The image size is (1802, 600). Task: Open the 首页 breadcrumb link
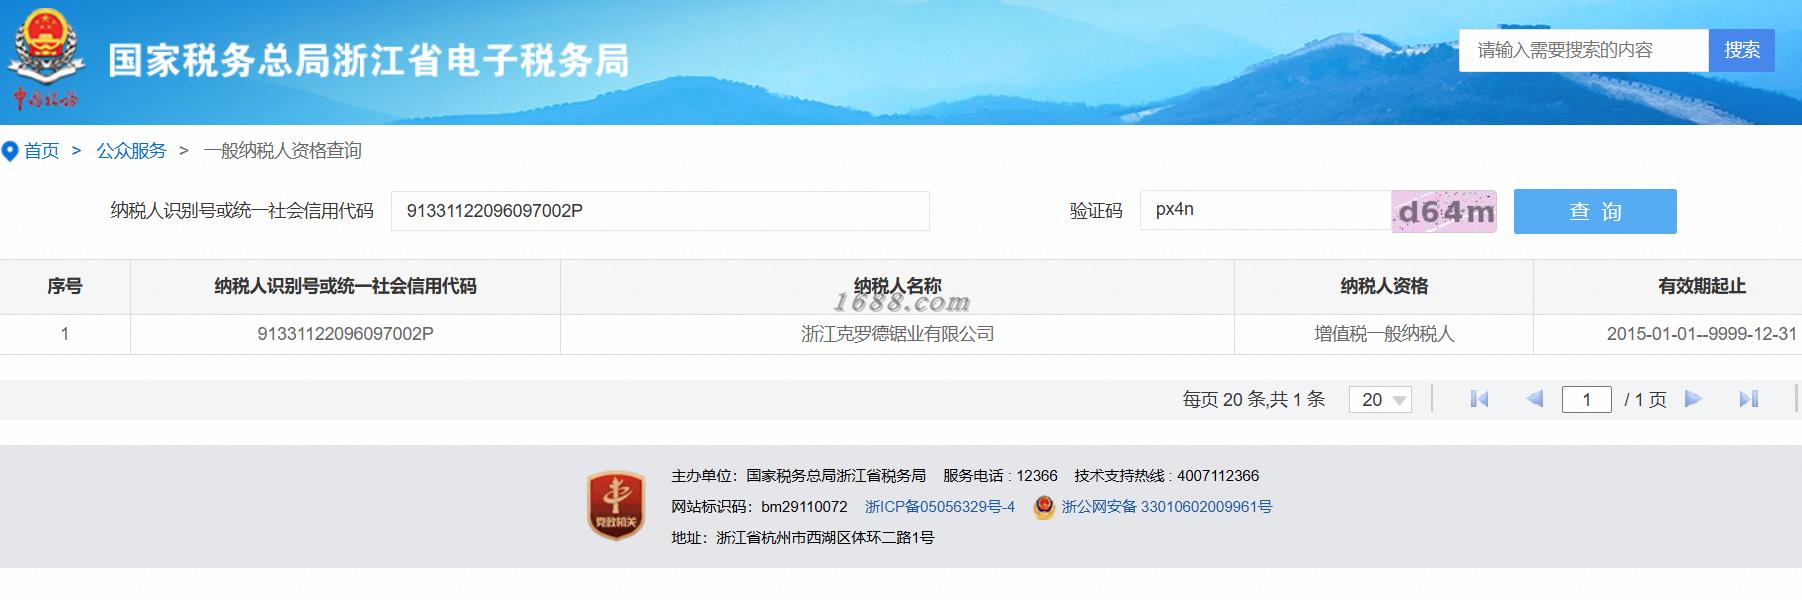click(x=42, y=151)
